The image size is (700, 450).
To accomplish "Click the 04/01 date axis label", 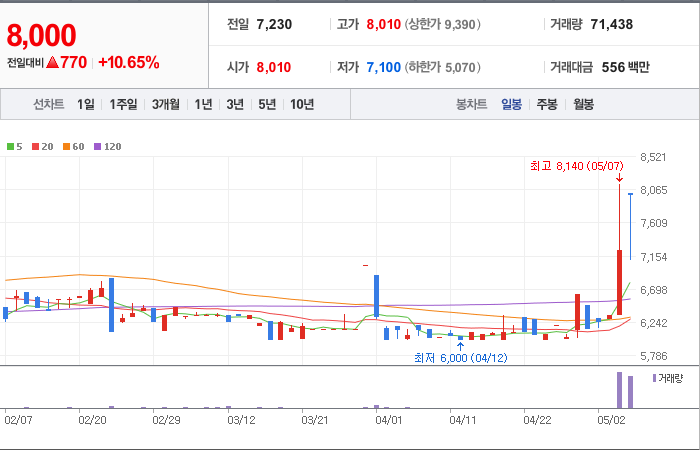I will [x=389, y=420].
